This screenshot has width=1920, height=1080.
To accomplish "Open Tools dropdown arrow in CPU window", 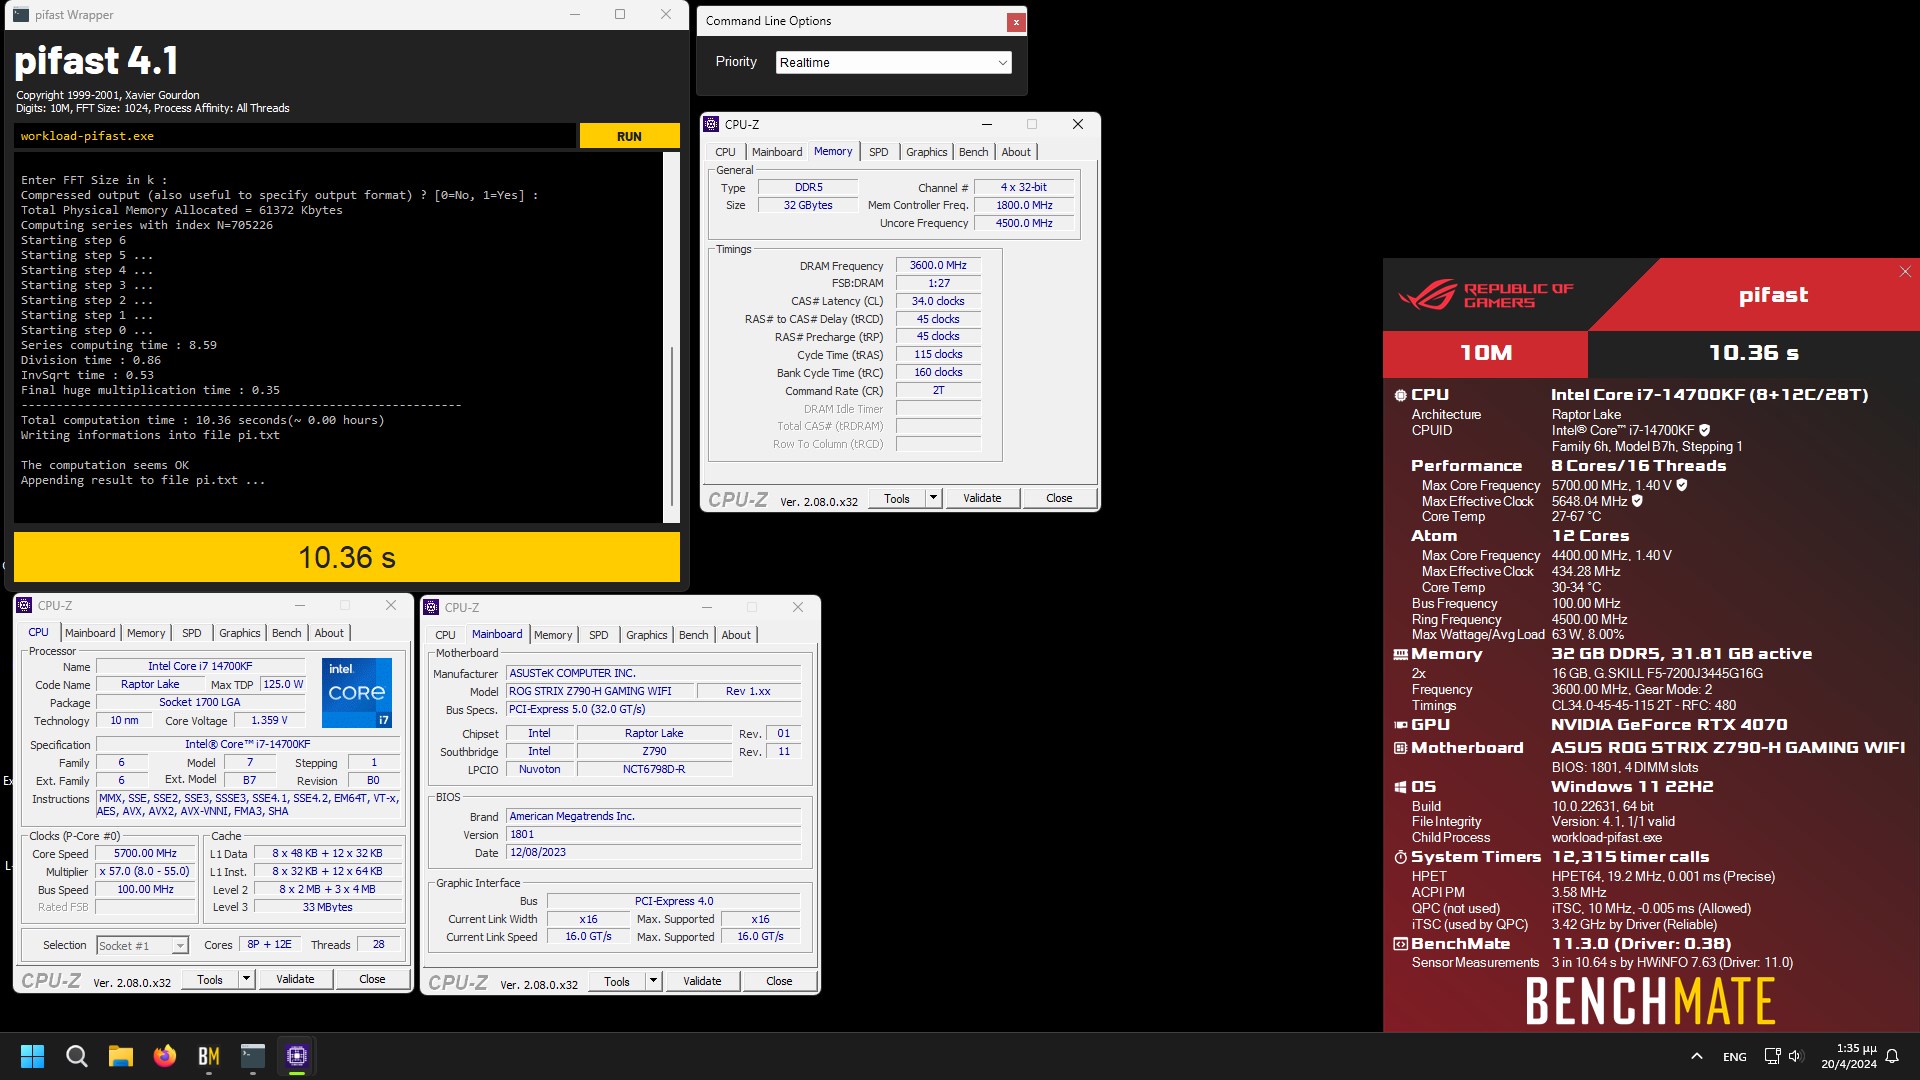I will (246, 979).
